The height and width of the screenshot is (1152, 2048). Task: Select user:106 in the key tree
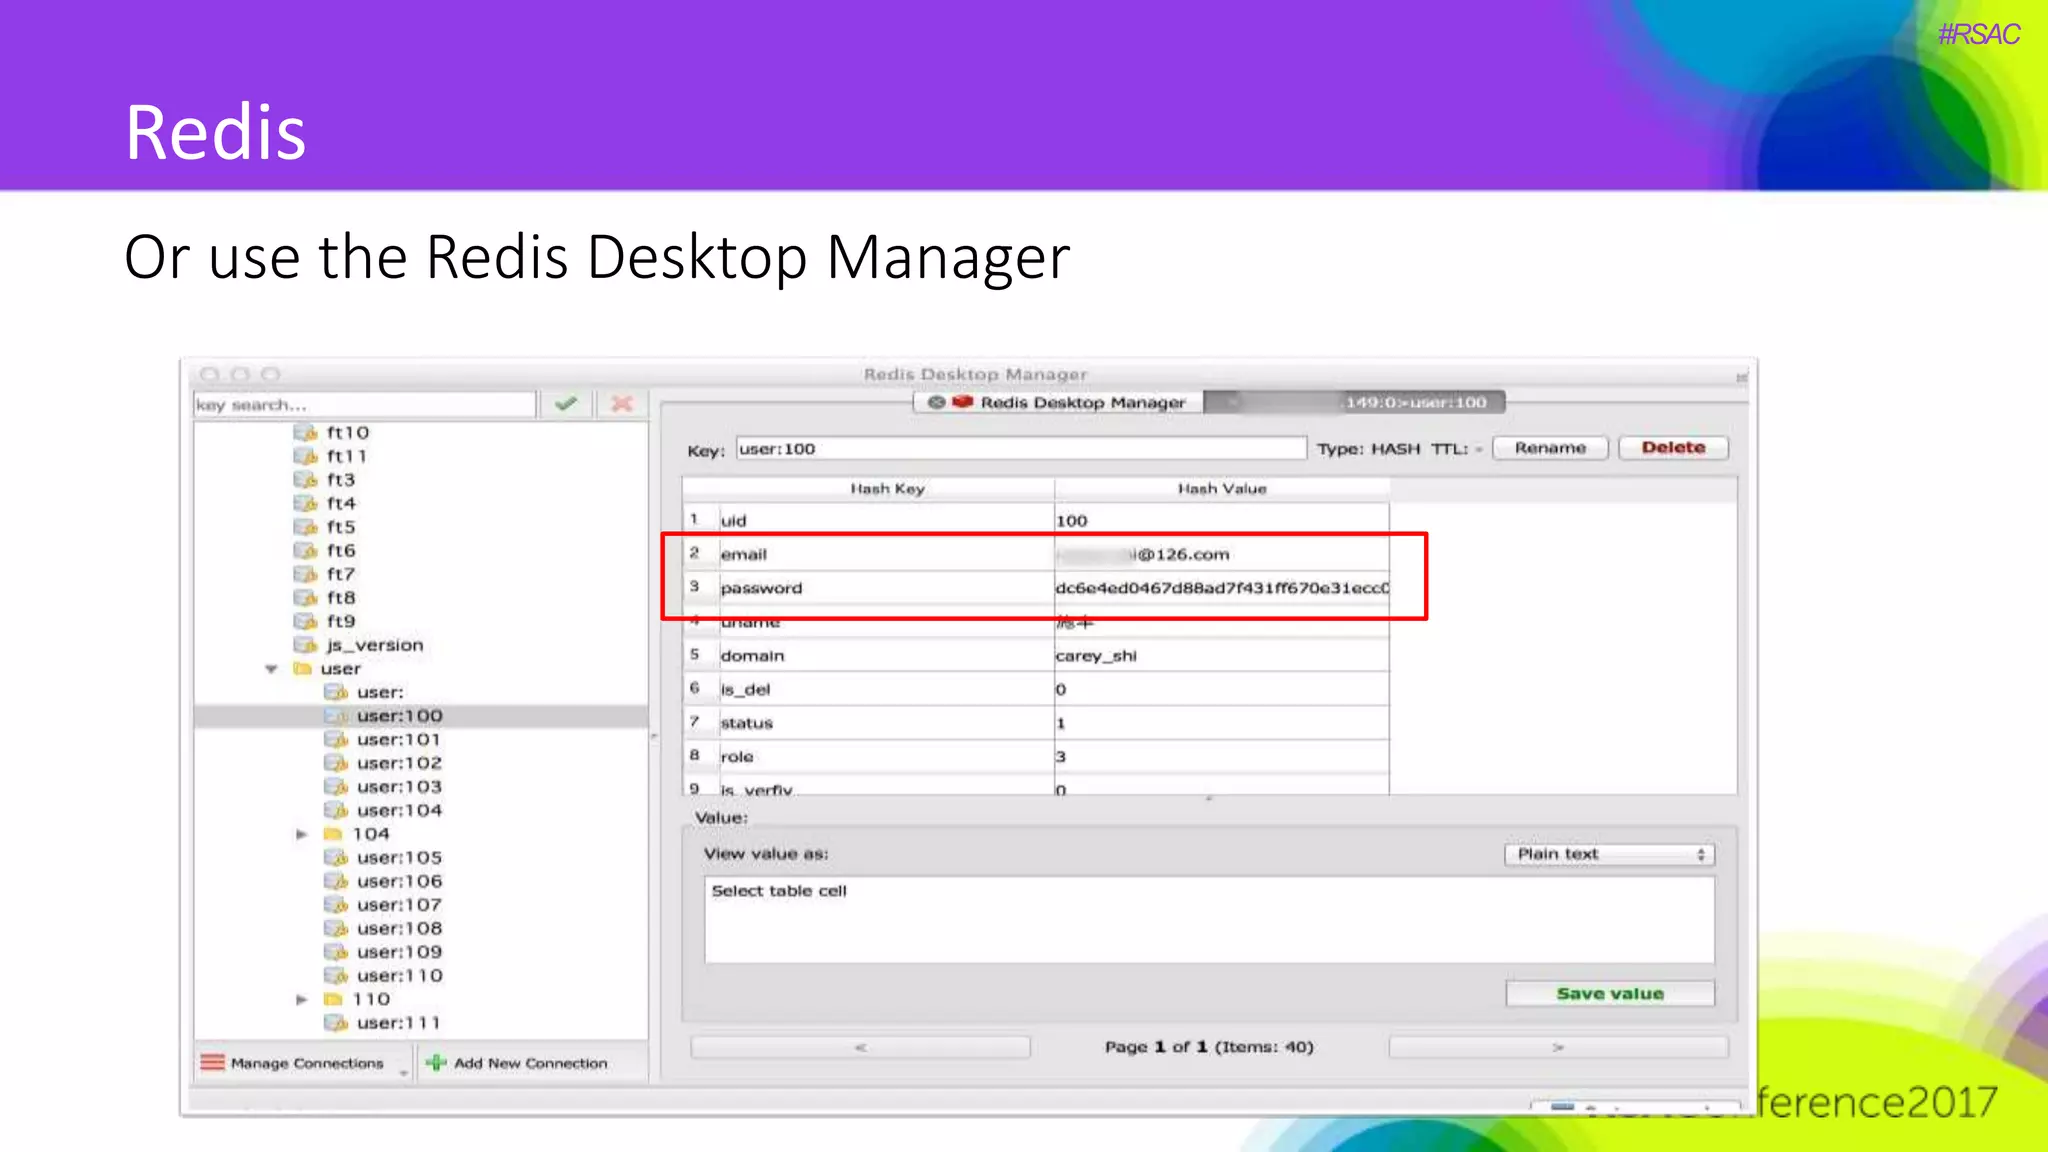[399, 881]
